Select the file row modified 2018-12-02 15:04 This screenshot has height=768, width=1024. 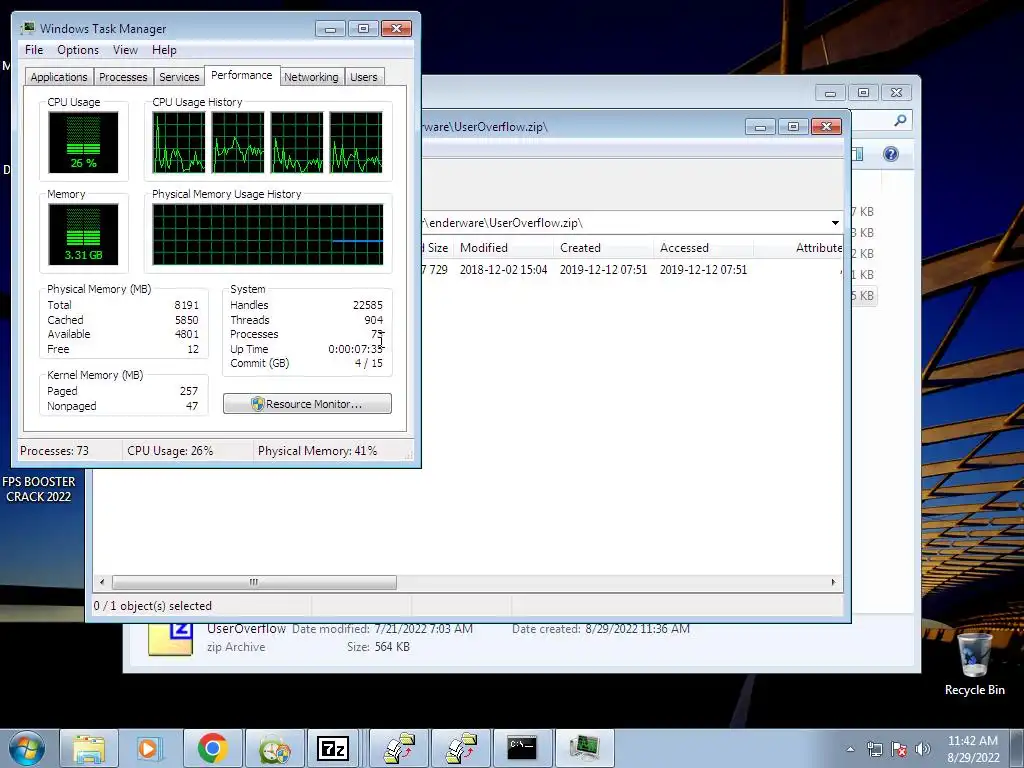tap(632, 270)
